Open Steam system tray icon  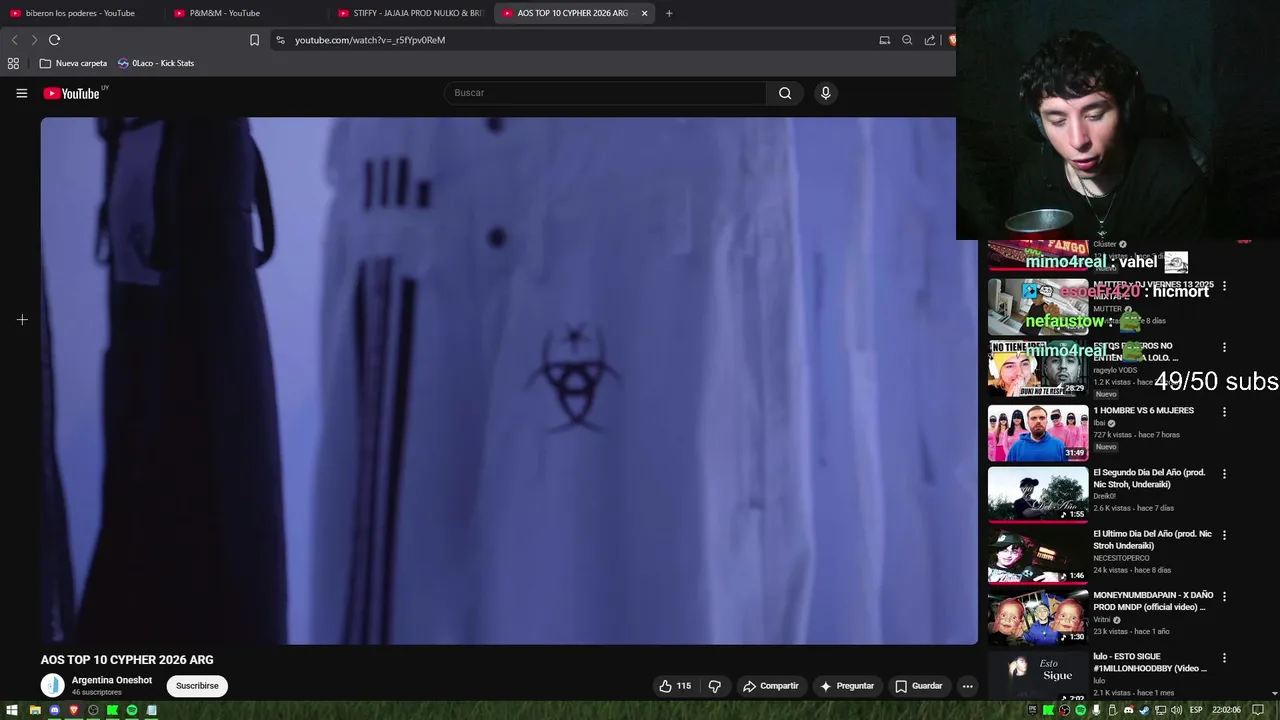[x=1144, y=710]
